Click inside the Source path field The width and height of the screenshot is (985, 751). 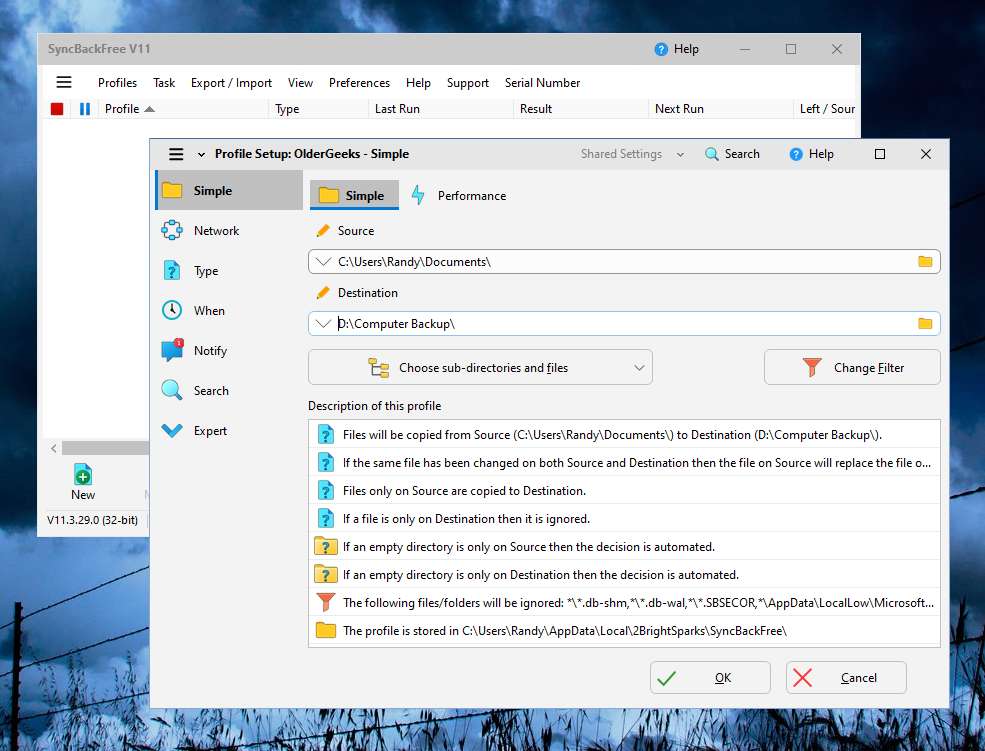point(624,261)
